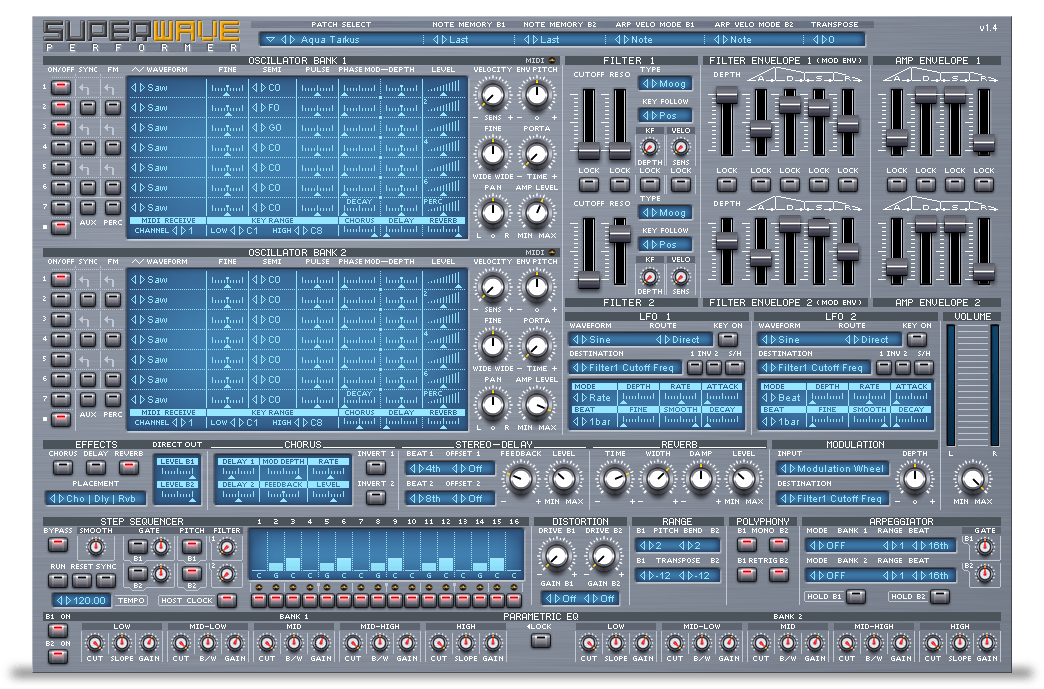Change the Filter 1 Type Moog selector
The image size is (1044, 689).
(x=665, y=83)
